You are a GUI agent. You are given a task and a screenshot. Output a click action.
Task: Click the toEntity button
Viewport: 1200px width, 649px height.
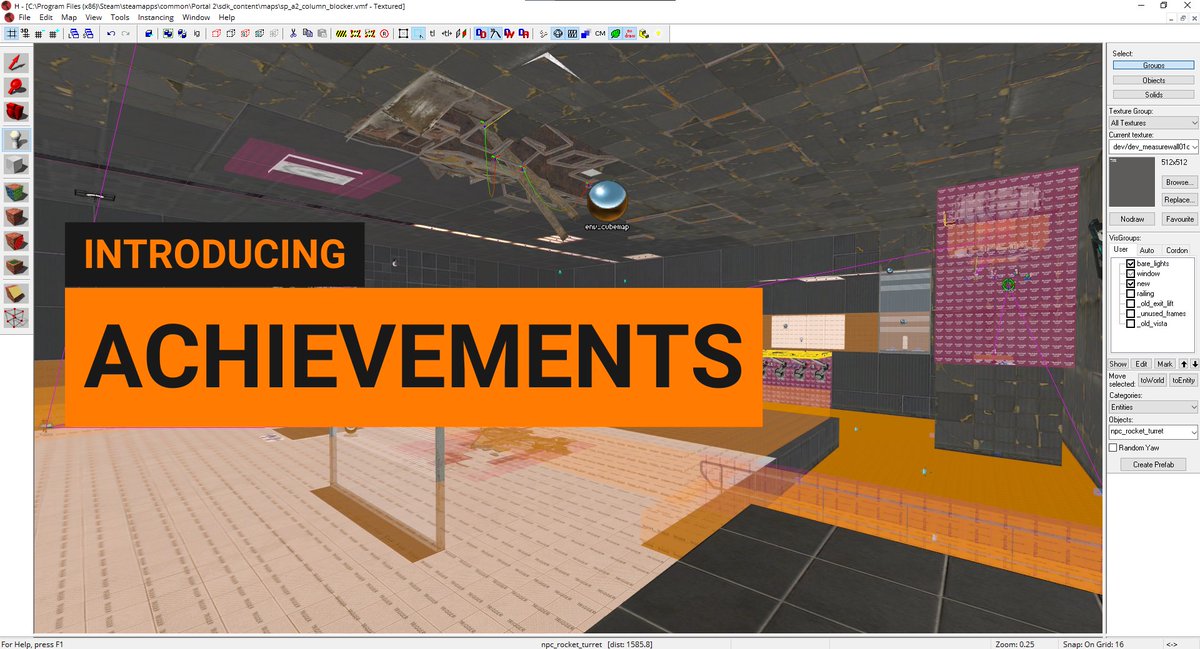[x=1183, y=381]
